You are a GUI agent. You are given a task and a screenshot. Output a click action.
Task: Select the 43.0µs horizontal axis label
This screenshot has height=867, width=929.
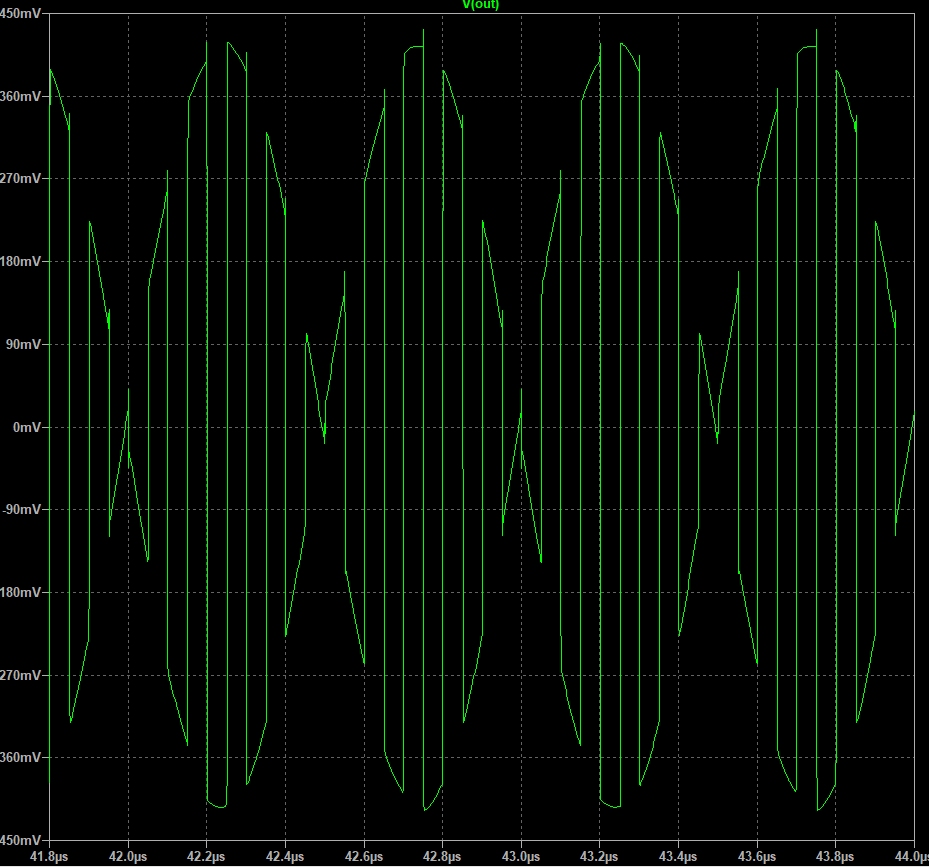click(521, 857)
